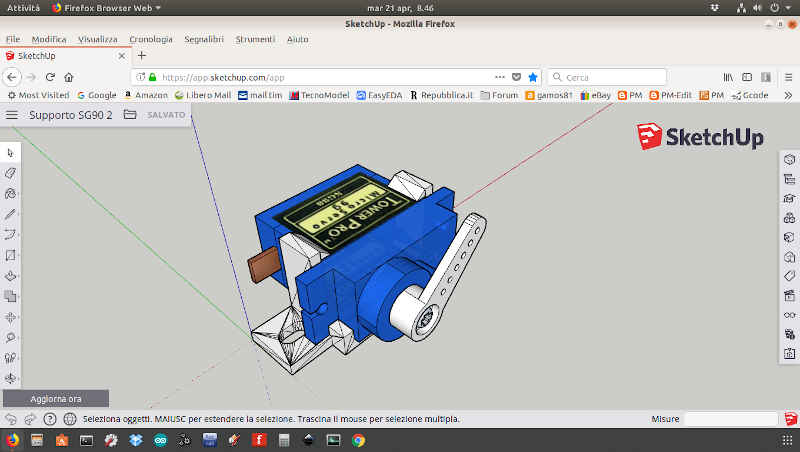Click the Undo arrow in status bar
The width and height of the screenshot is (800, 452).
11,419
